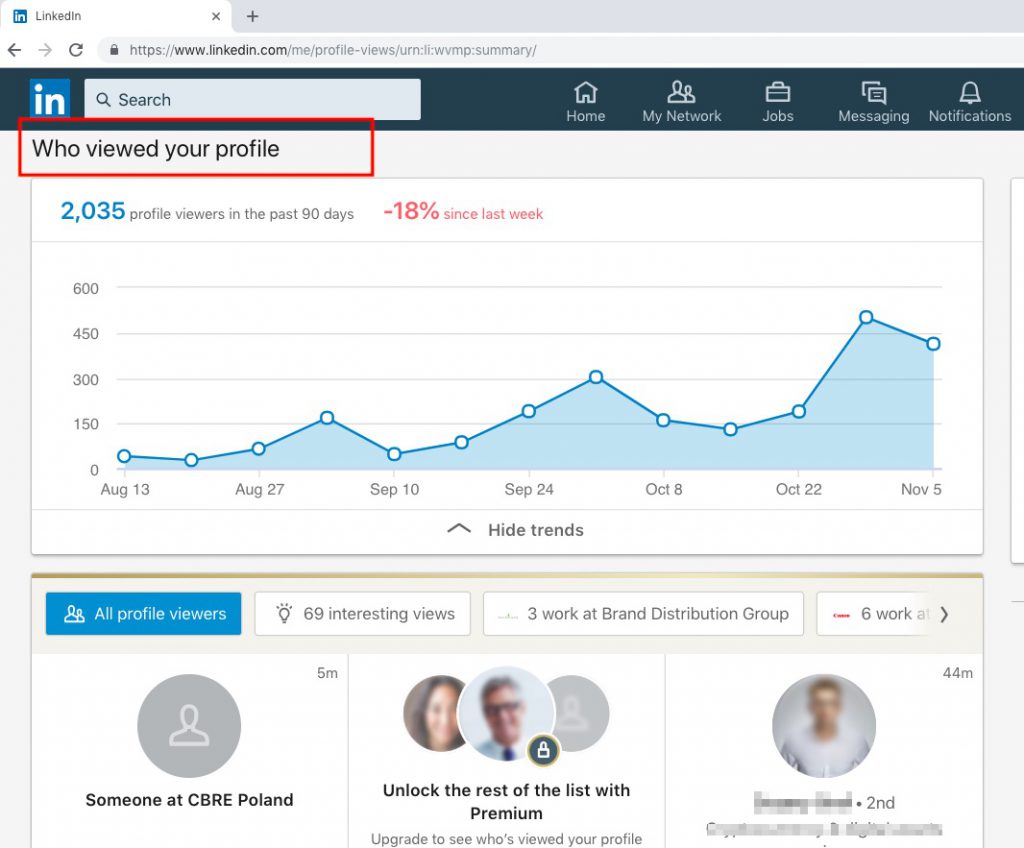Screen dimensions: 1024x848
Task: Go back with the browser back arrow
Action: pos(14,50)
